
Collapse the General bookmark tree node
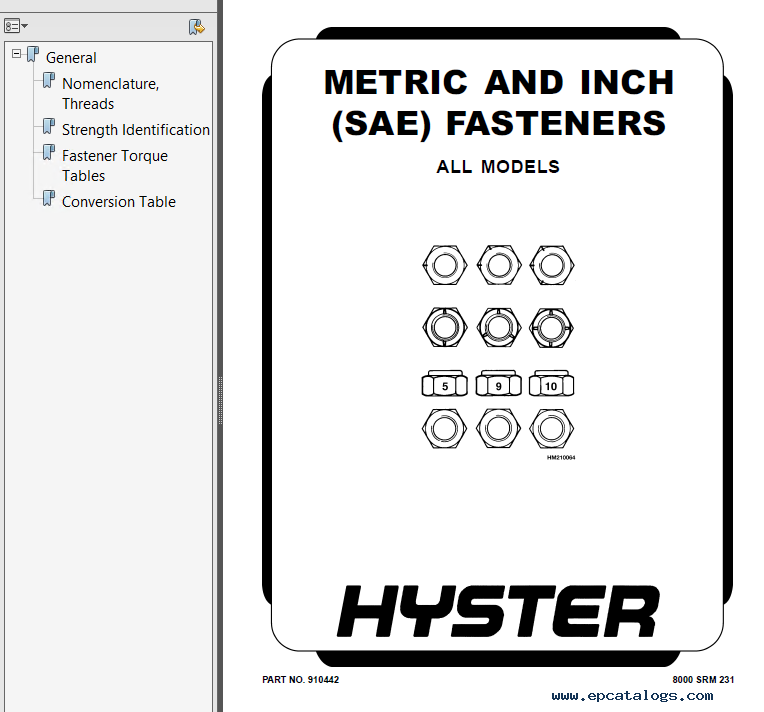[17, 54]
